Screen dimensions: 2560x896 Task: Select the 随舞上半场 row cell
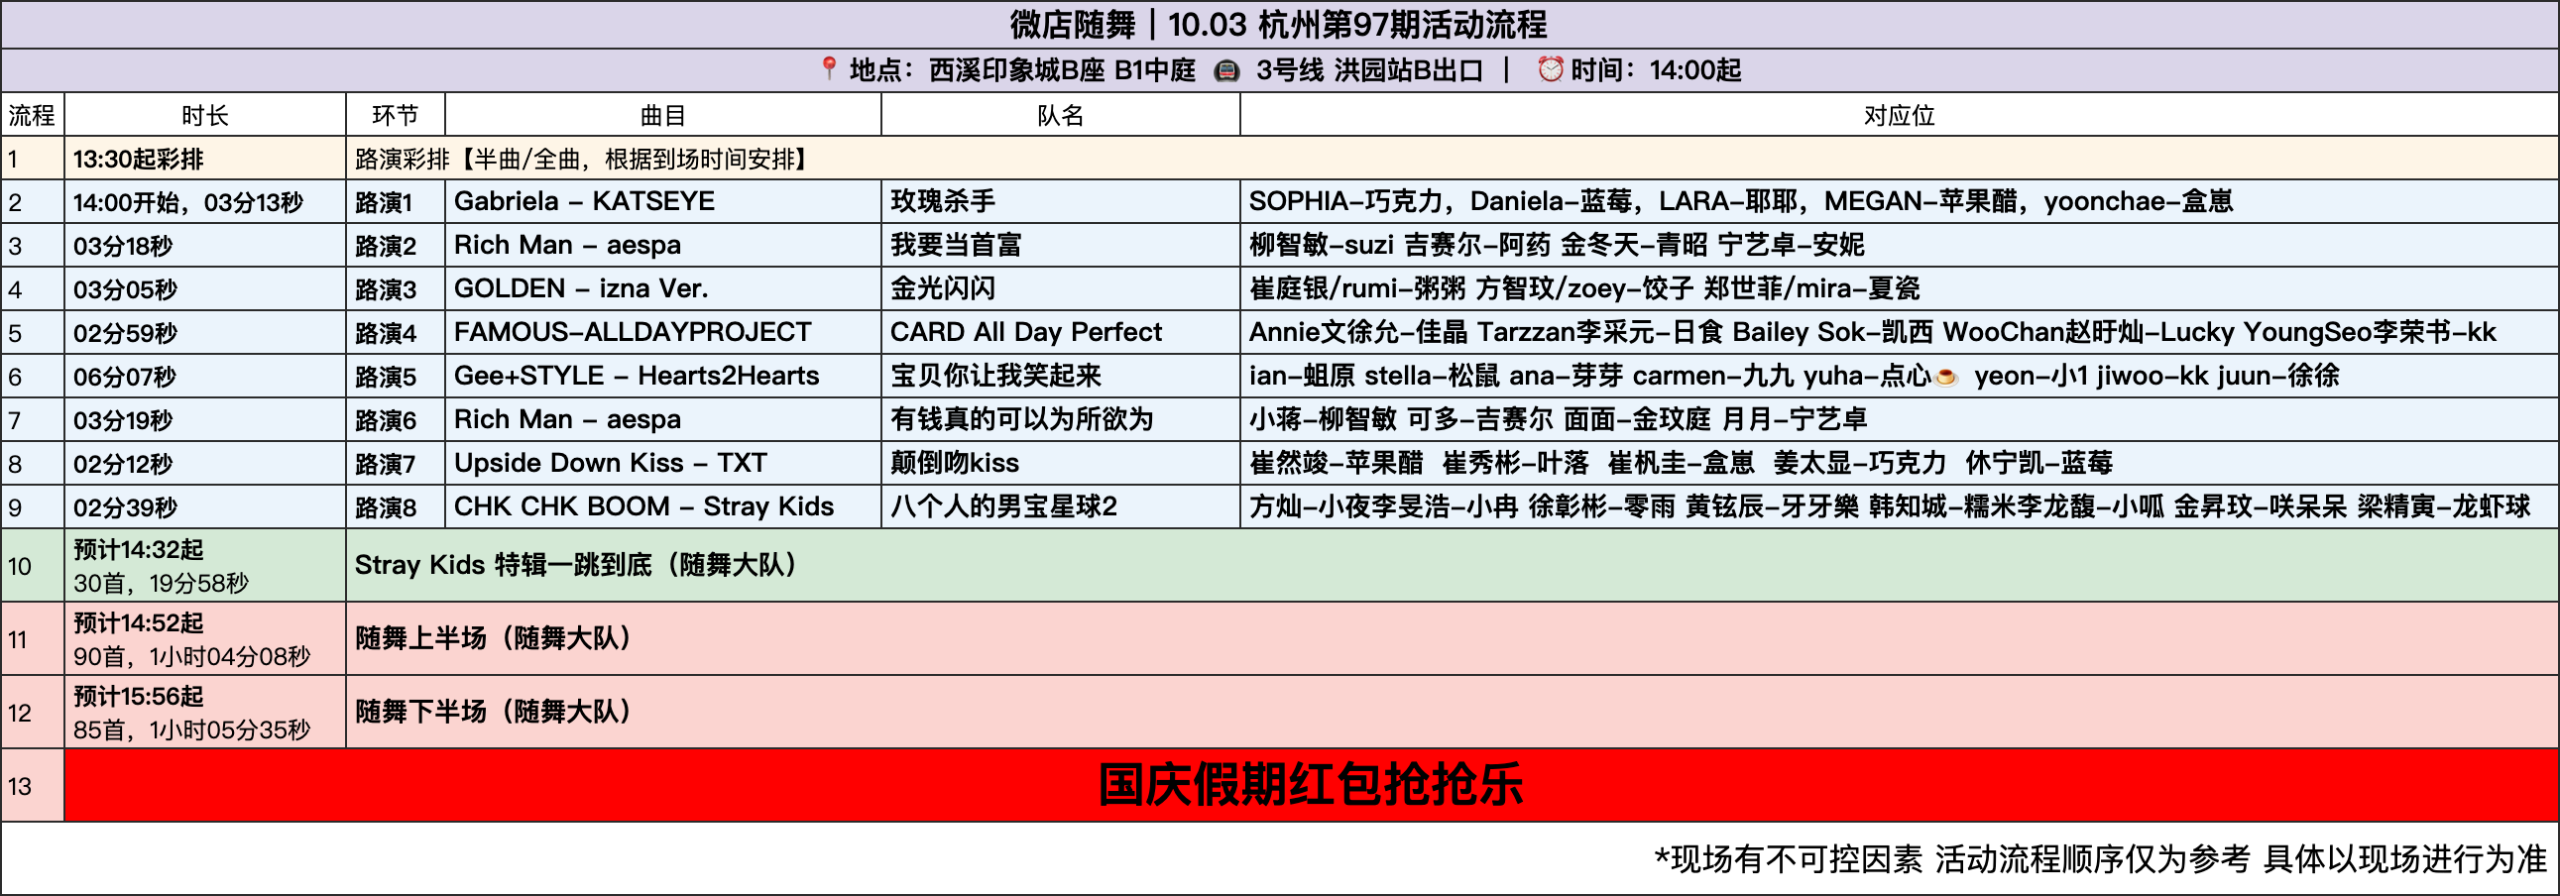pos(1450,638)
